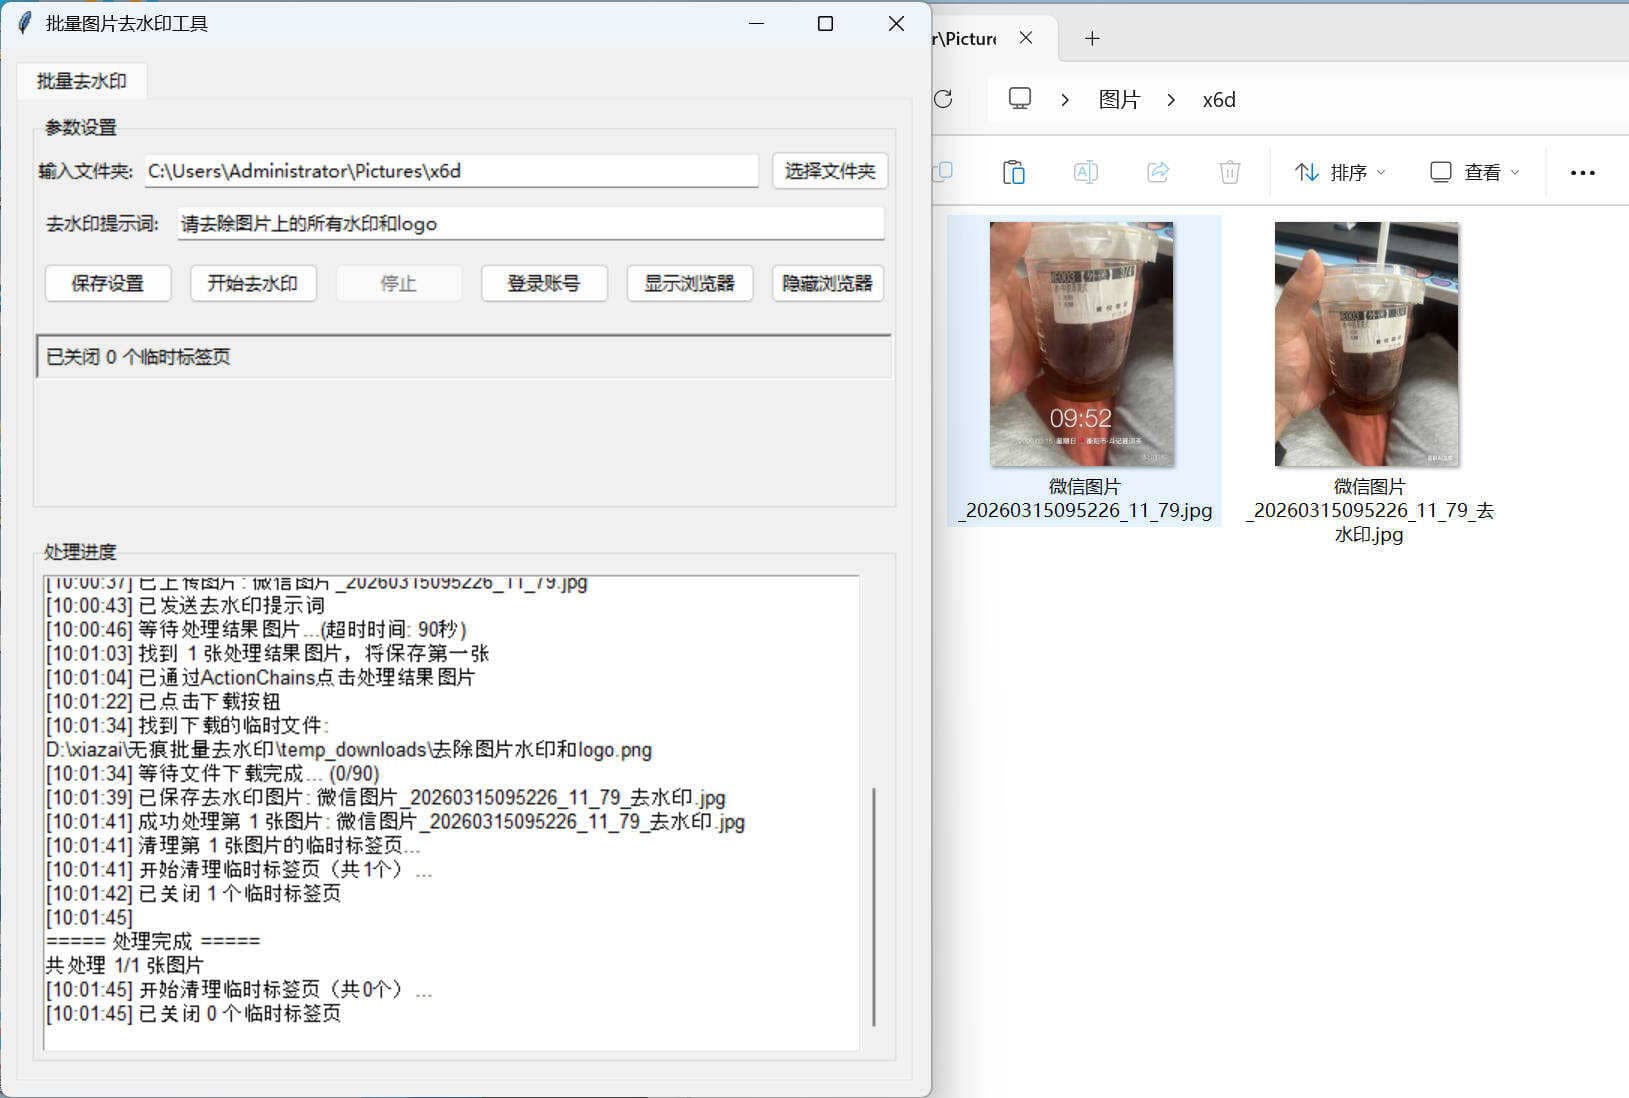Switch to the 批量去水印 tab

(x=83, y=81)
